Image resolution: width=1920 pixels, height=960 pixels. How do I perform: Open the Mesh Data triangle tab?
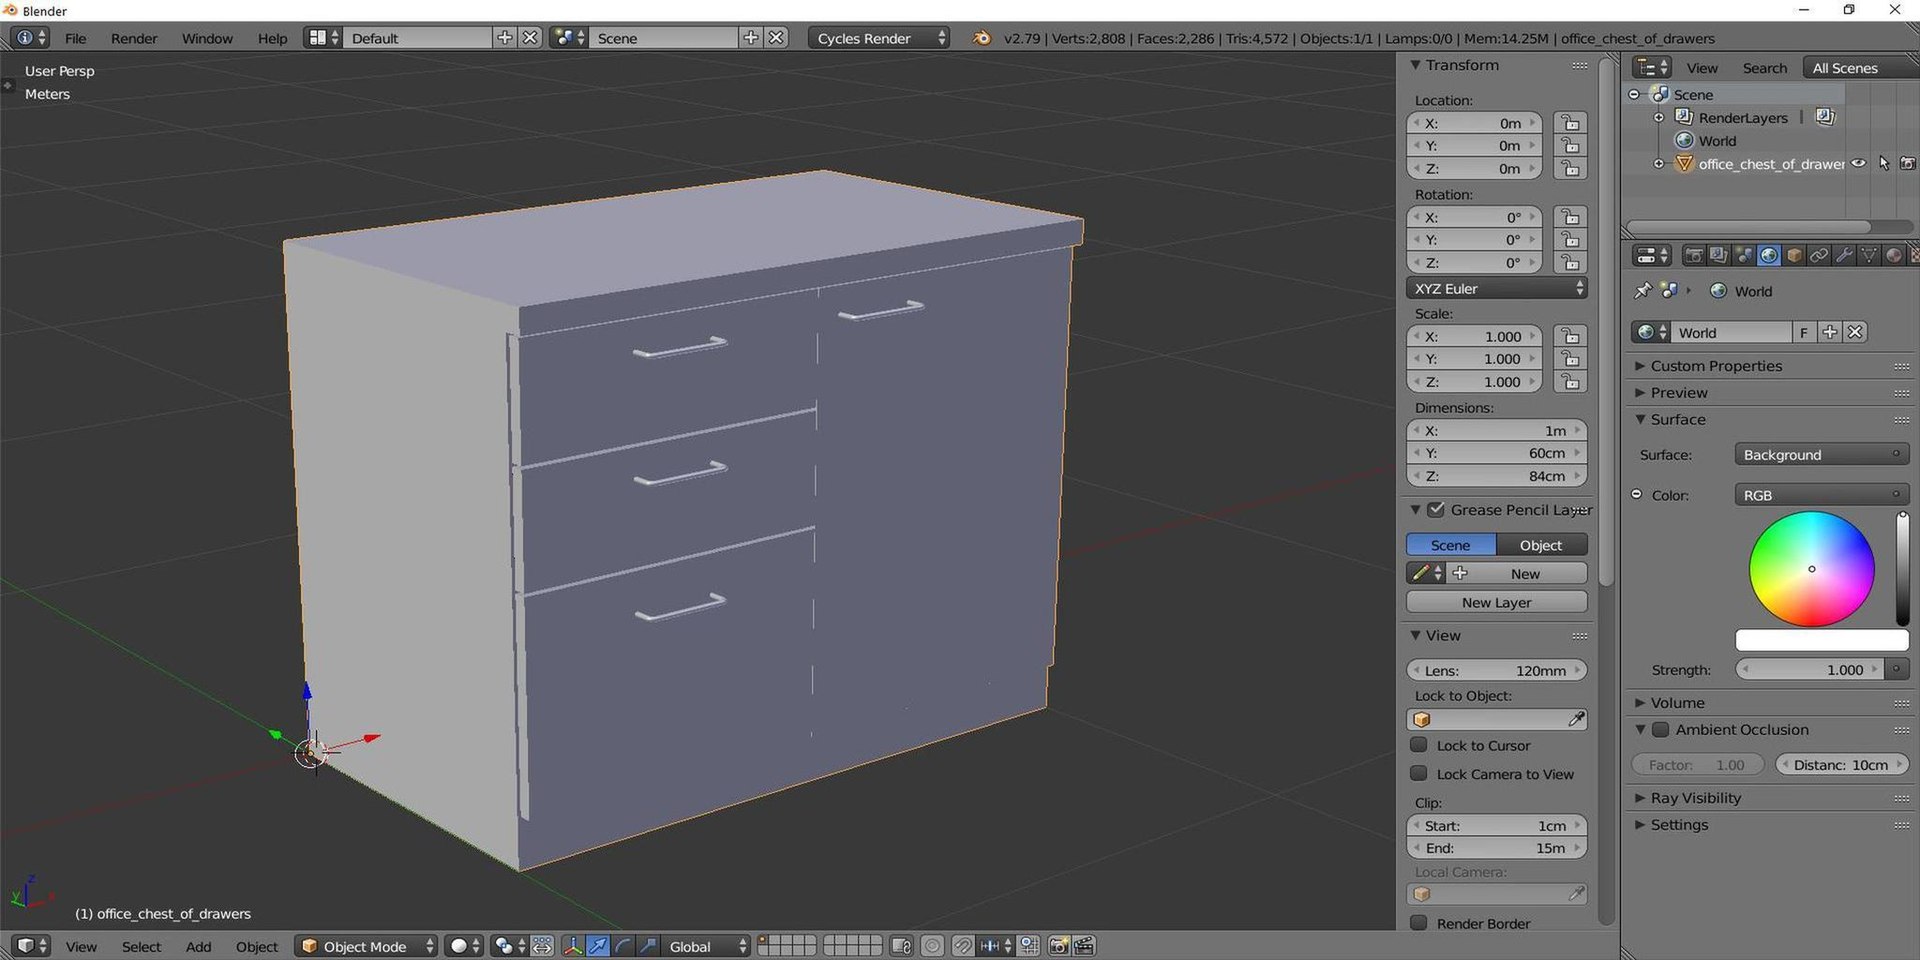coord(1868,256)
